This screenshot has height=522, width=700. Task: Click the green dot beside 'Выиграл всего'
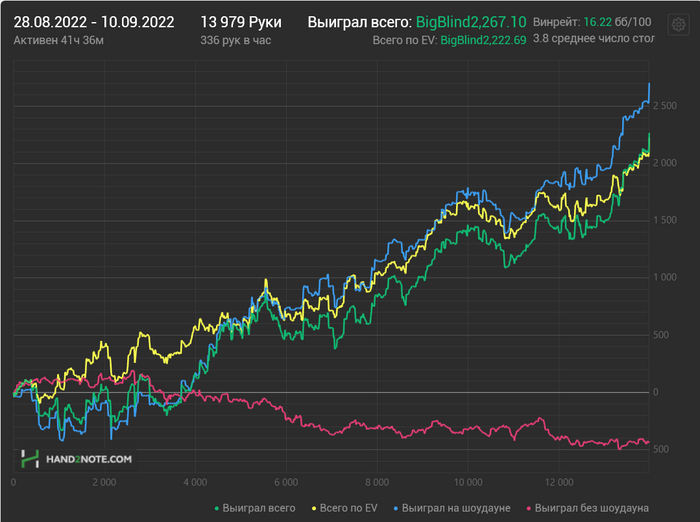(x=217, y=509)
